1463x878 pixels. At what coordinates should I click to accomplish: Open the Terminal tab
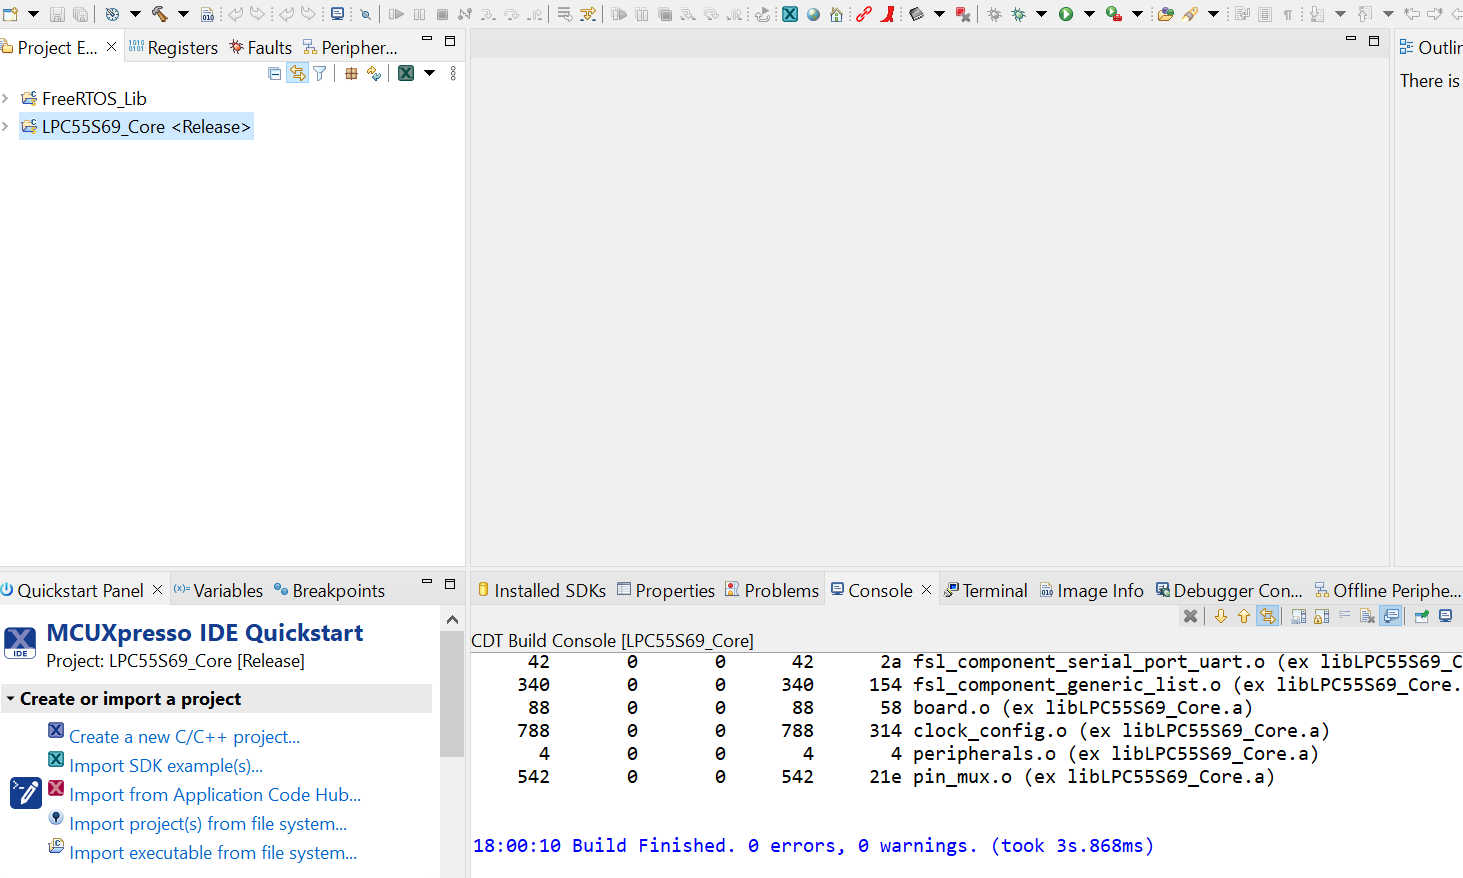tap(993, 590)
